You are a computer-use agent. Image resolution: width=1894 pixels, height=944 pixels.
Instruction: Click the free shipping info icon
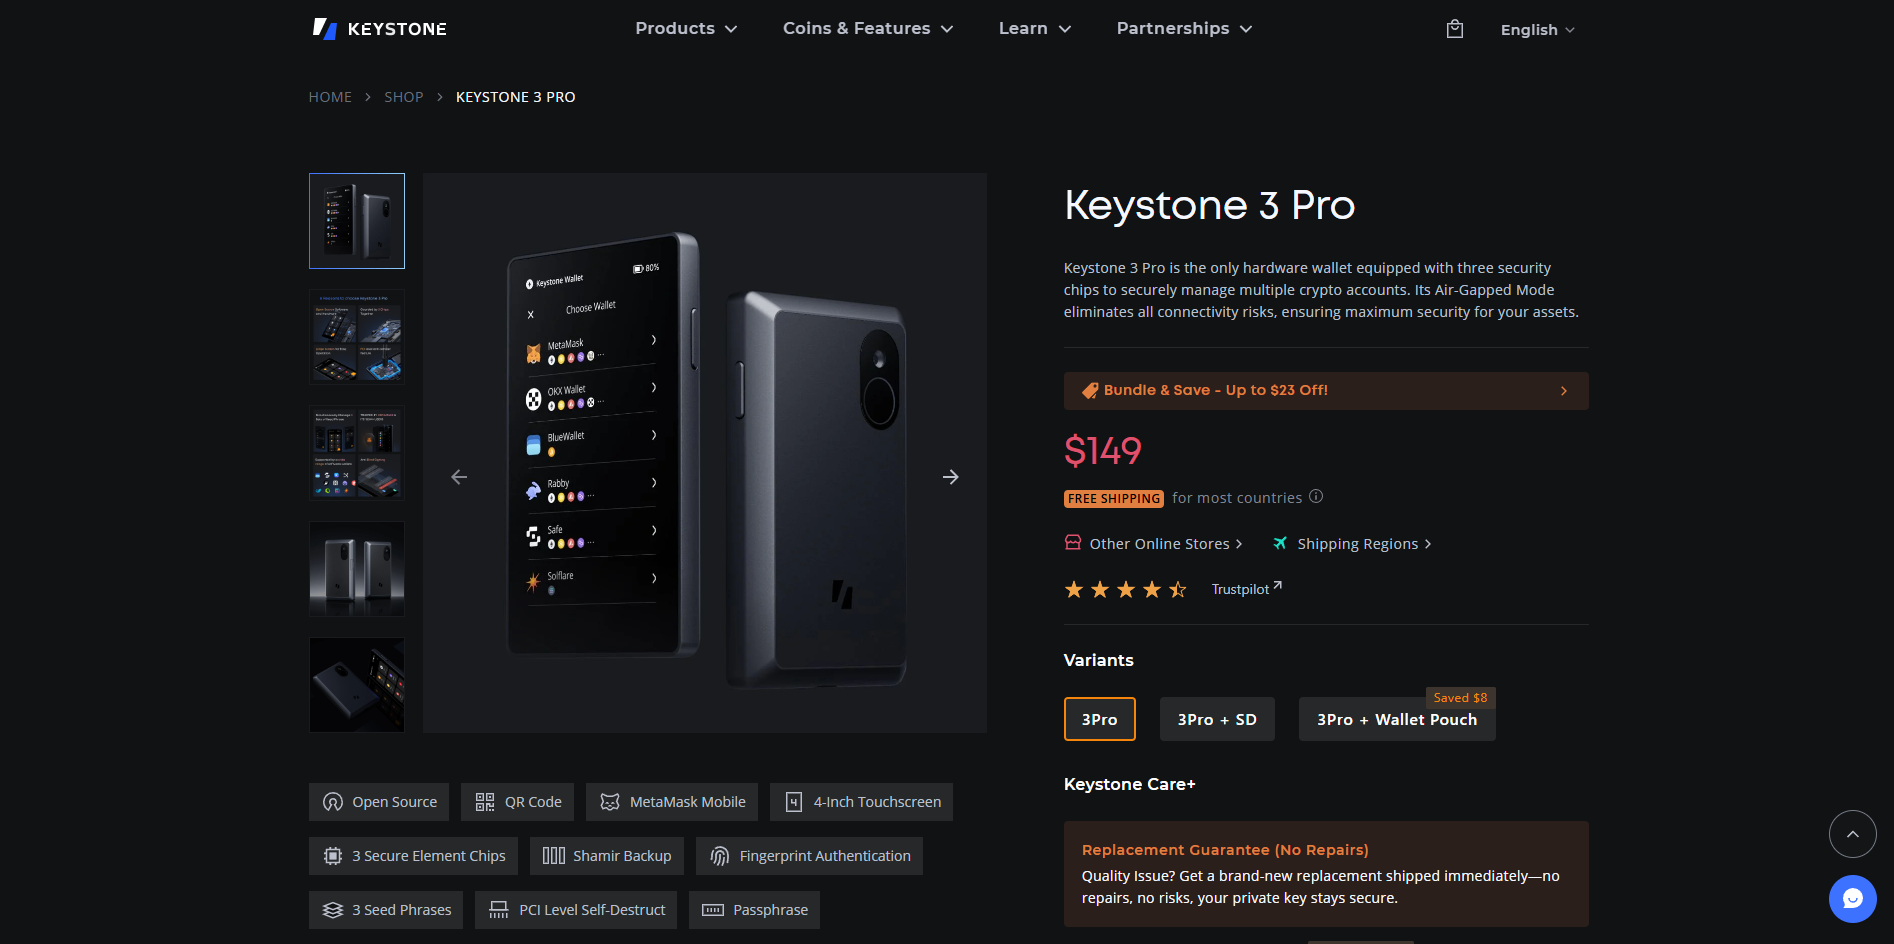[1316, 496]
